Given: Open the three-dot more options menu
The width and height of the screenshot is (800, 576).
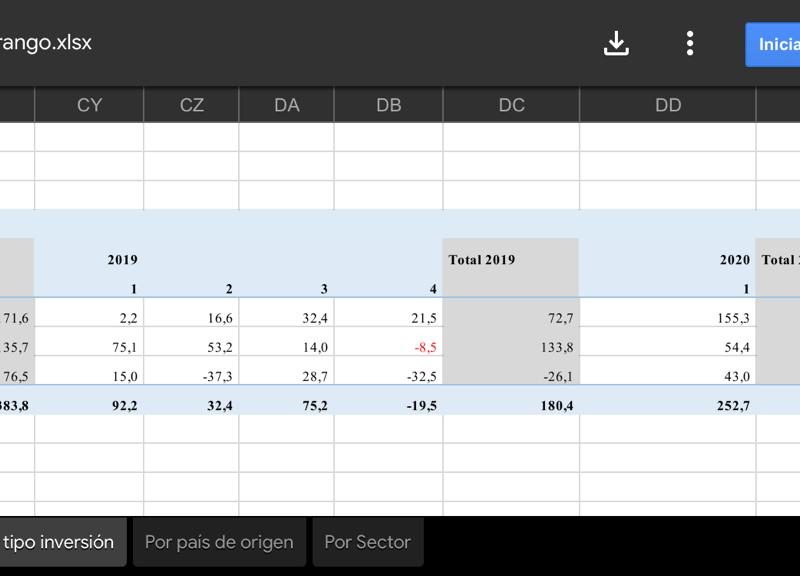Looking at the screenshot, I should 690,43.
